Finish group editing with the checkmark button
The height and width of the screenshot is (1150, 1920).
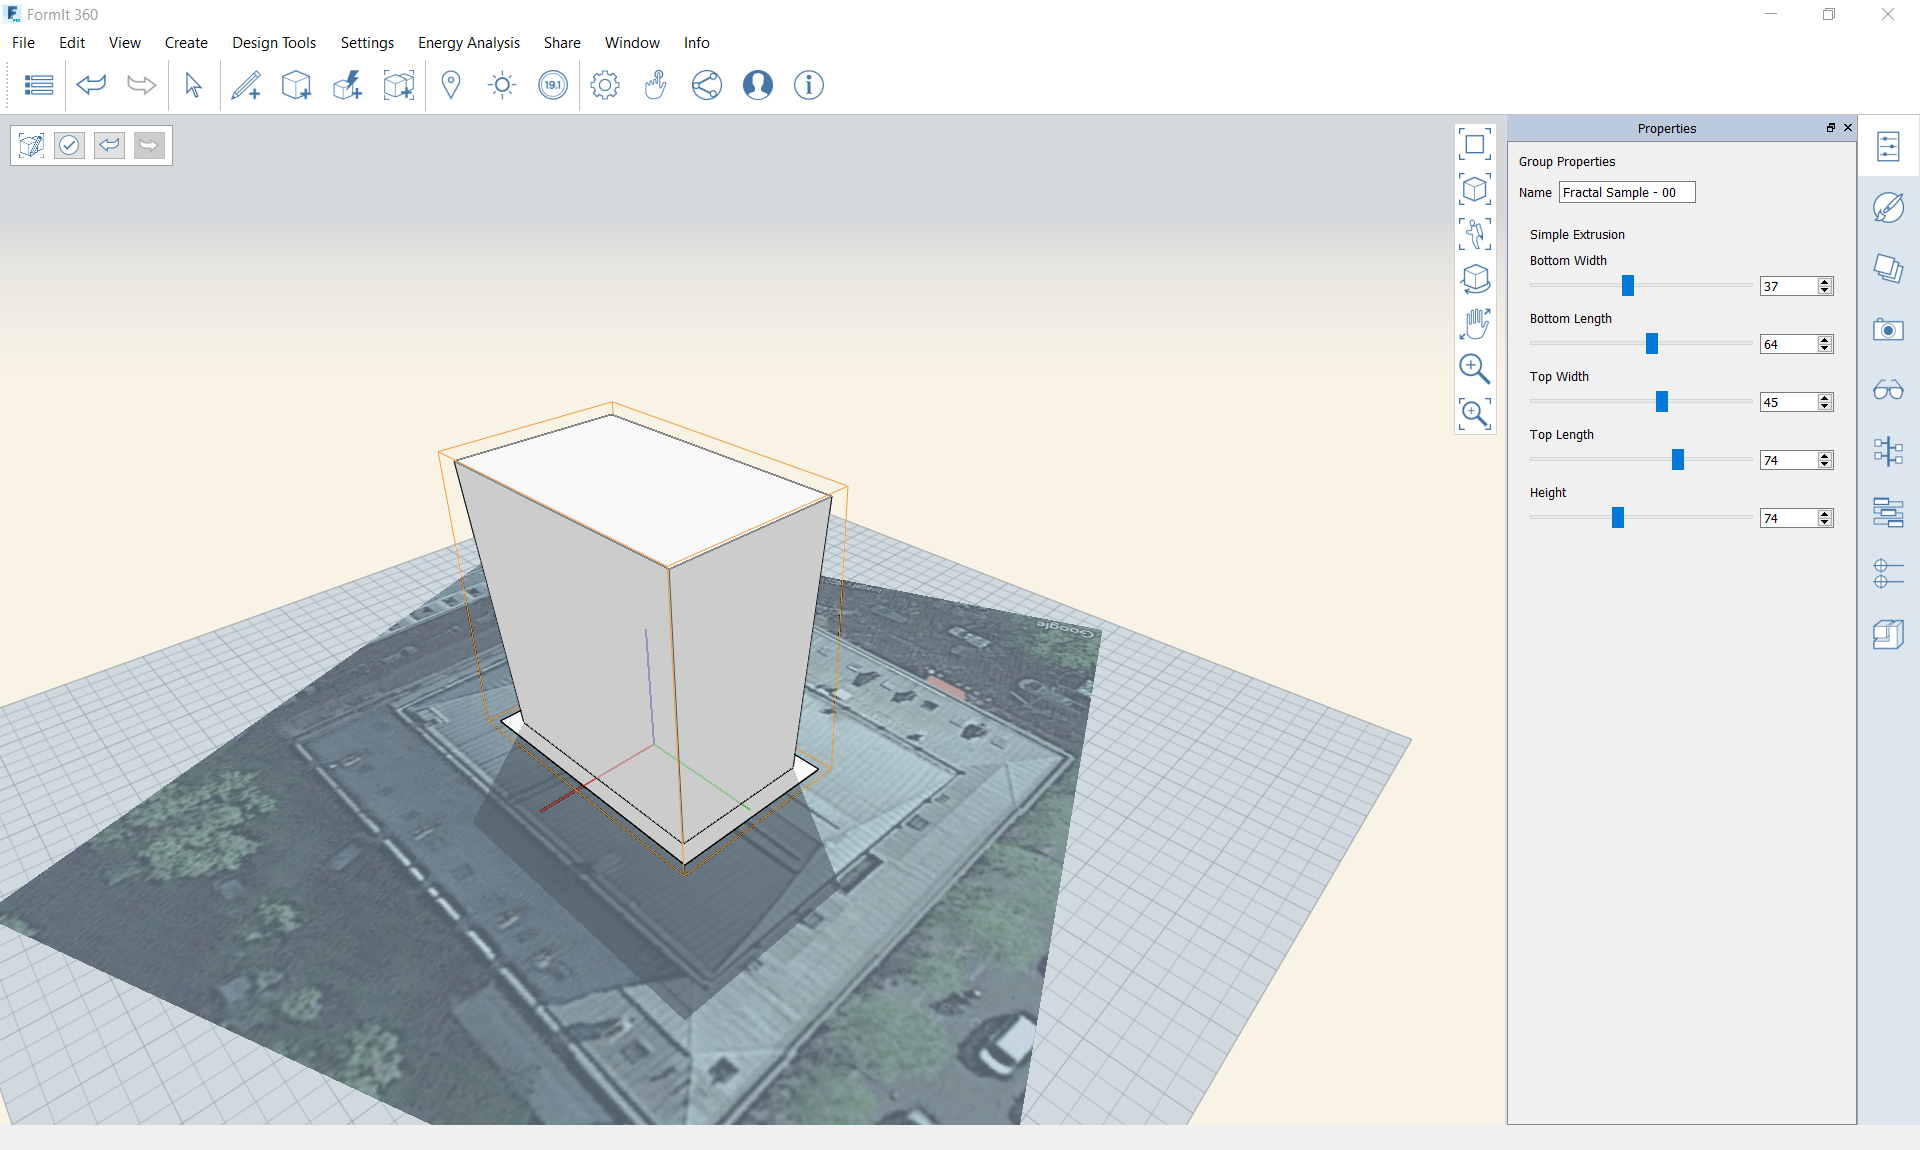69,146
